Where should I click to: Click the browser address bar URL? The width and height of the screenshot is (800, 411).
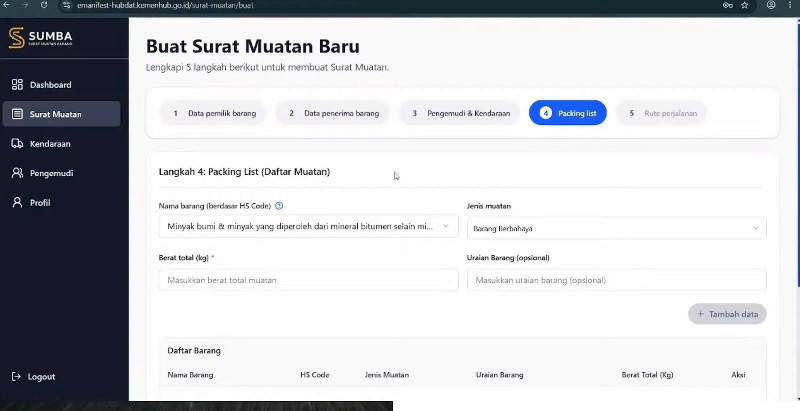pos(165,5)
